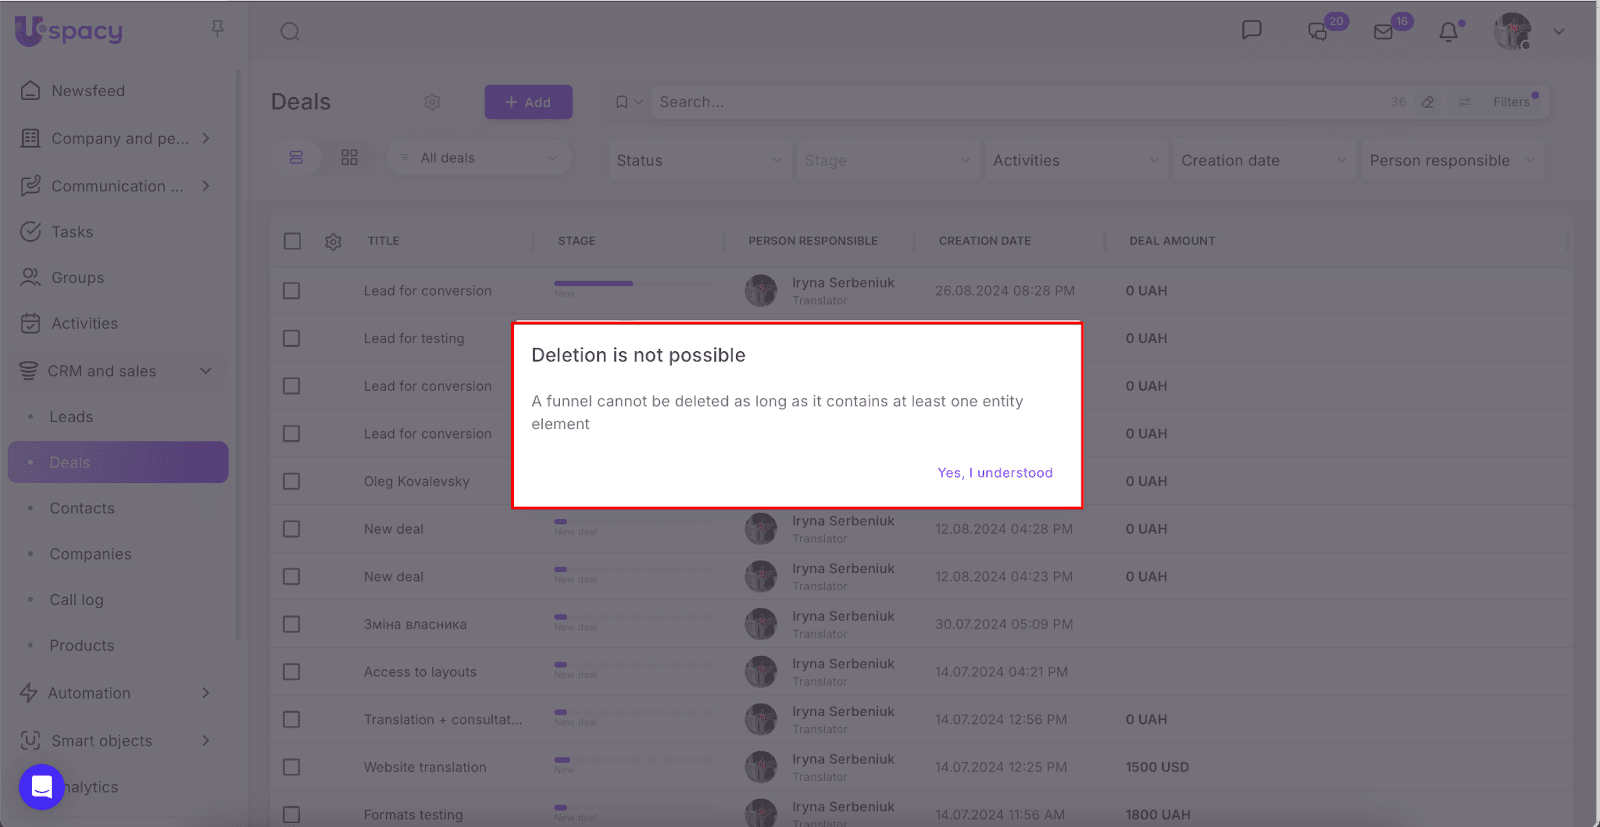Open the notifications bell icon
1600x827 pixels.
pos(1448,32)
